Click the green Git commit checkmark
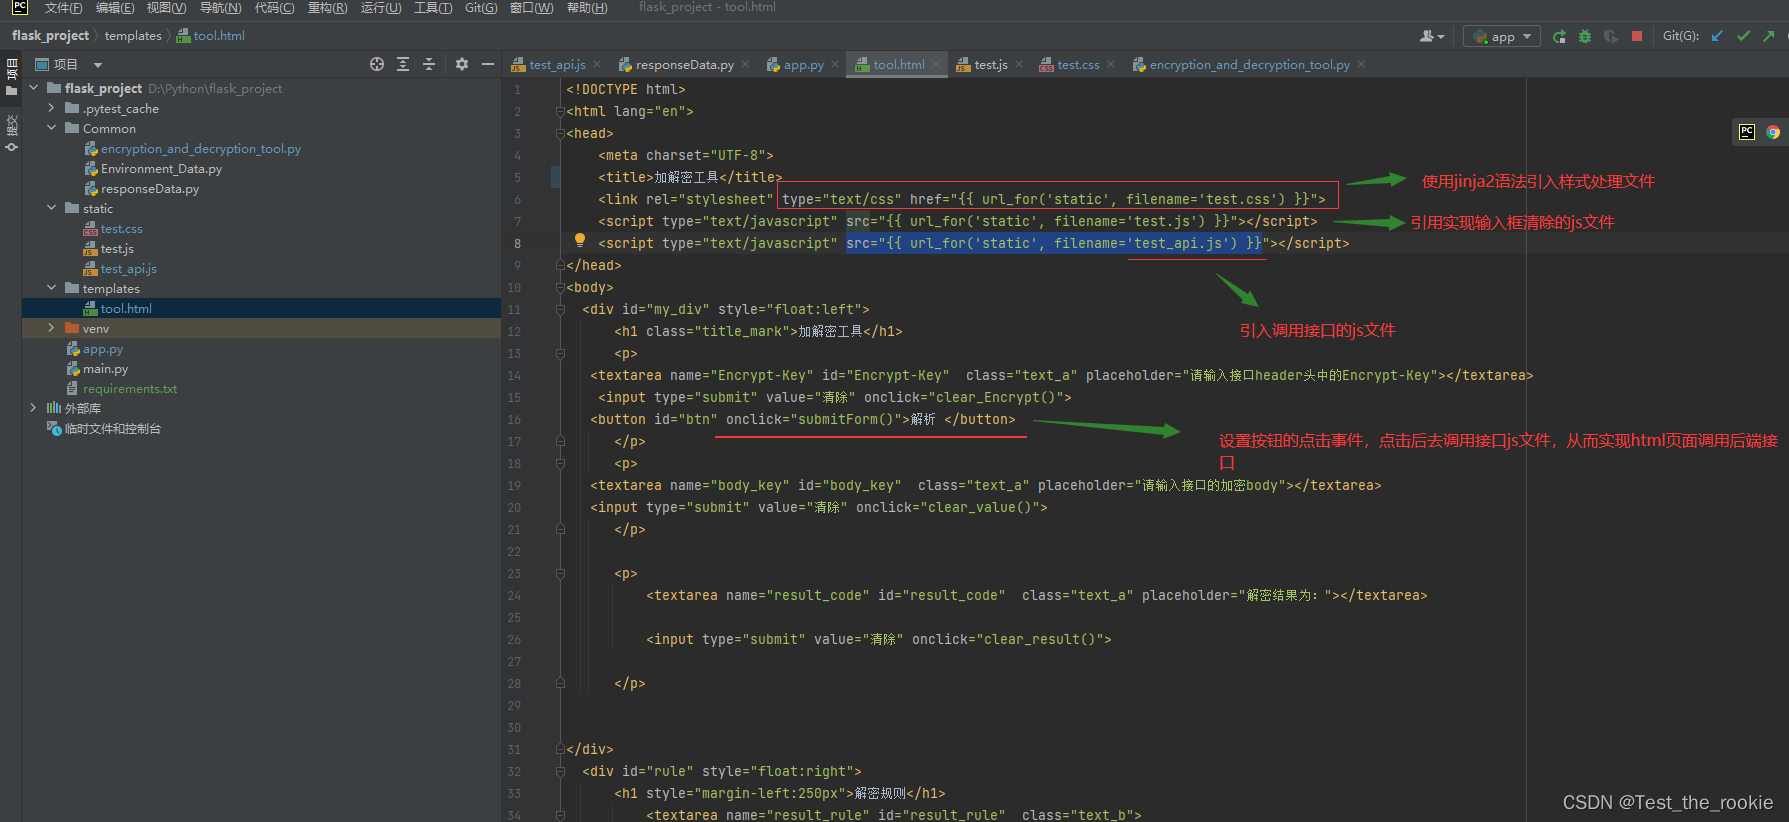 point(1743,36)
